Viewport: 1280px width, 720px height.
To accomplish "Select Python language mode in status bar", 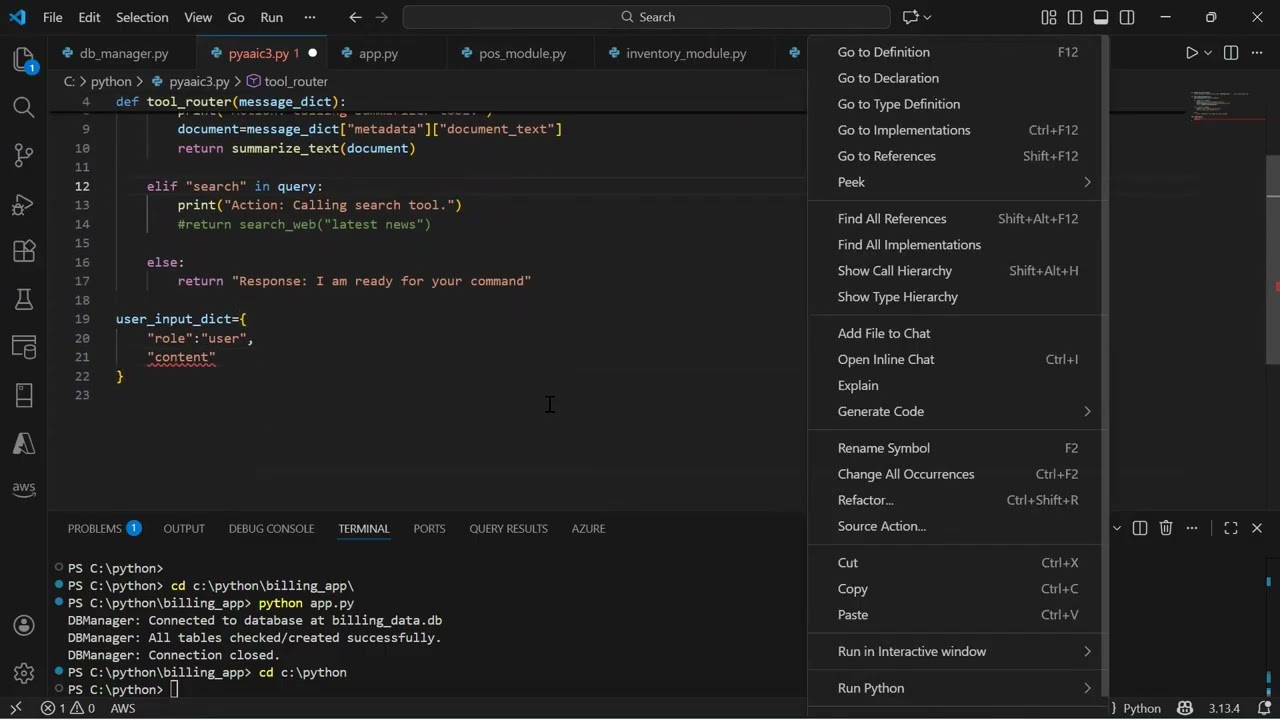I will point(1142,708).
